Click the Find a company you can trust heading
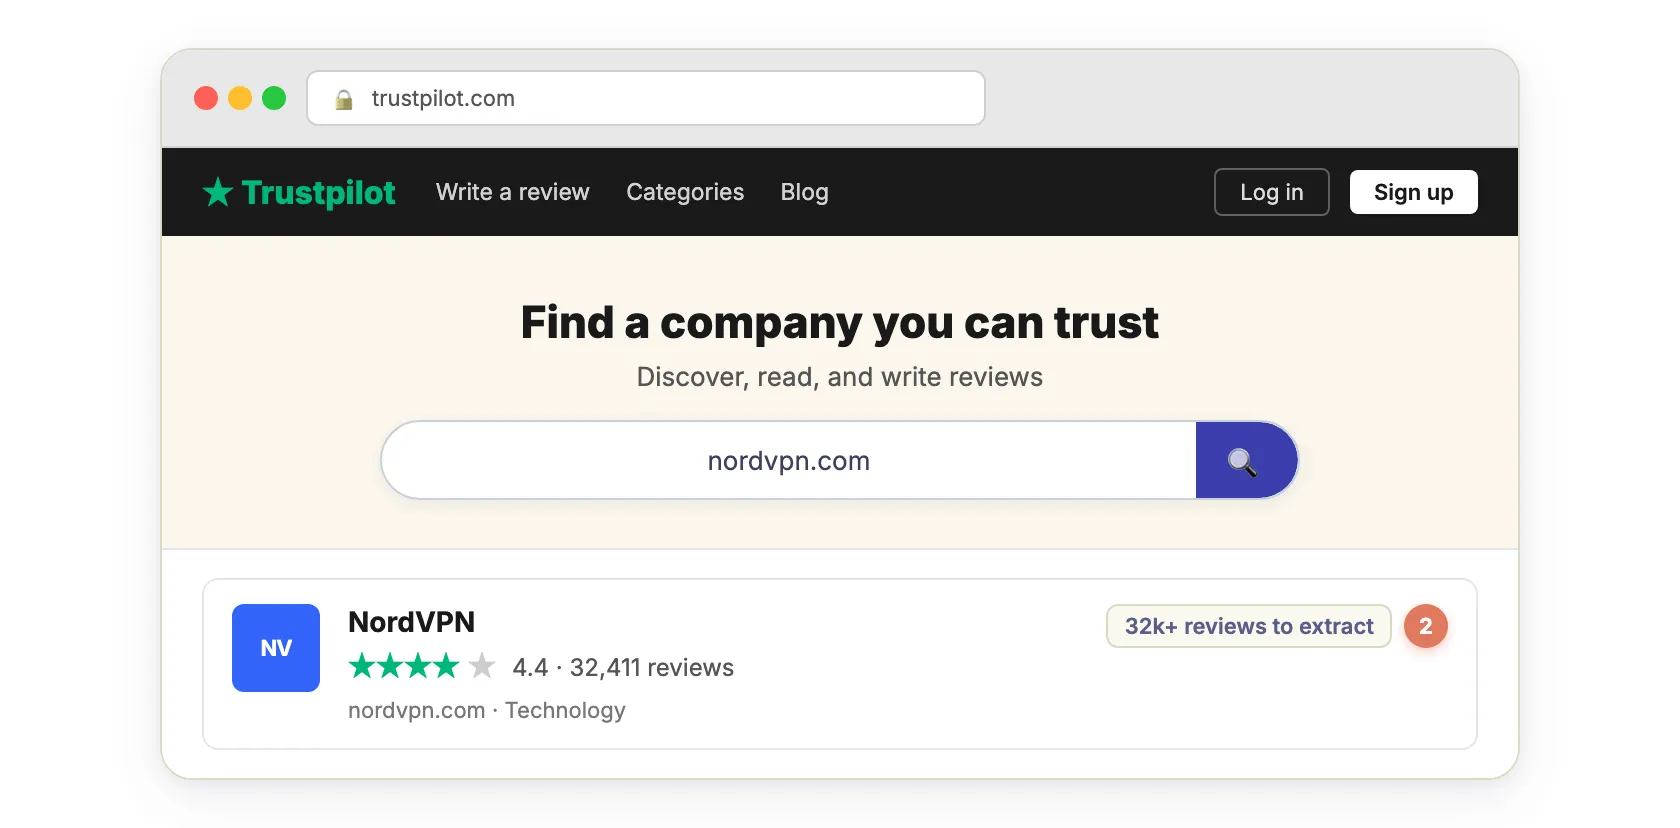1680x828 pixels. 840,323
